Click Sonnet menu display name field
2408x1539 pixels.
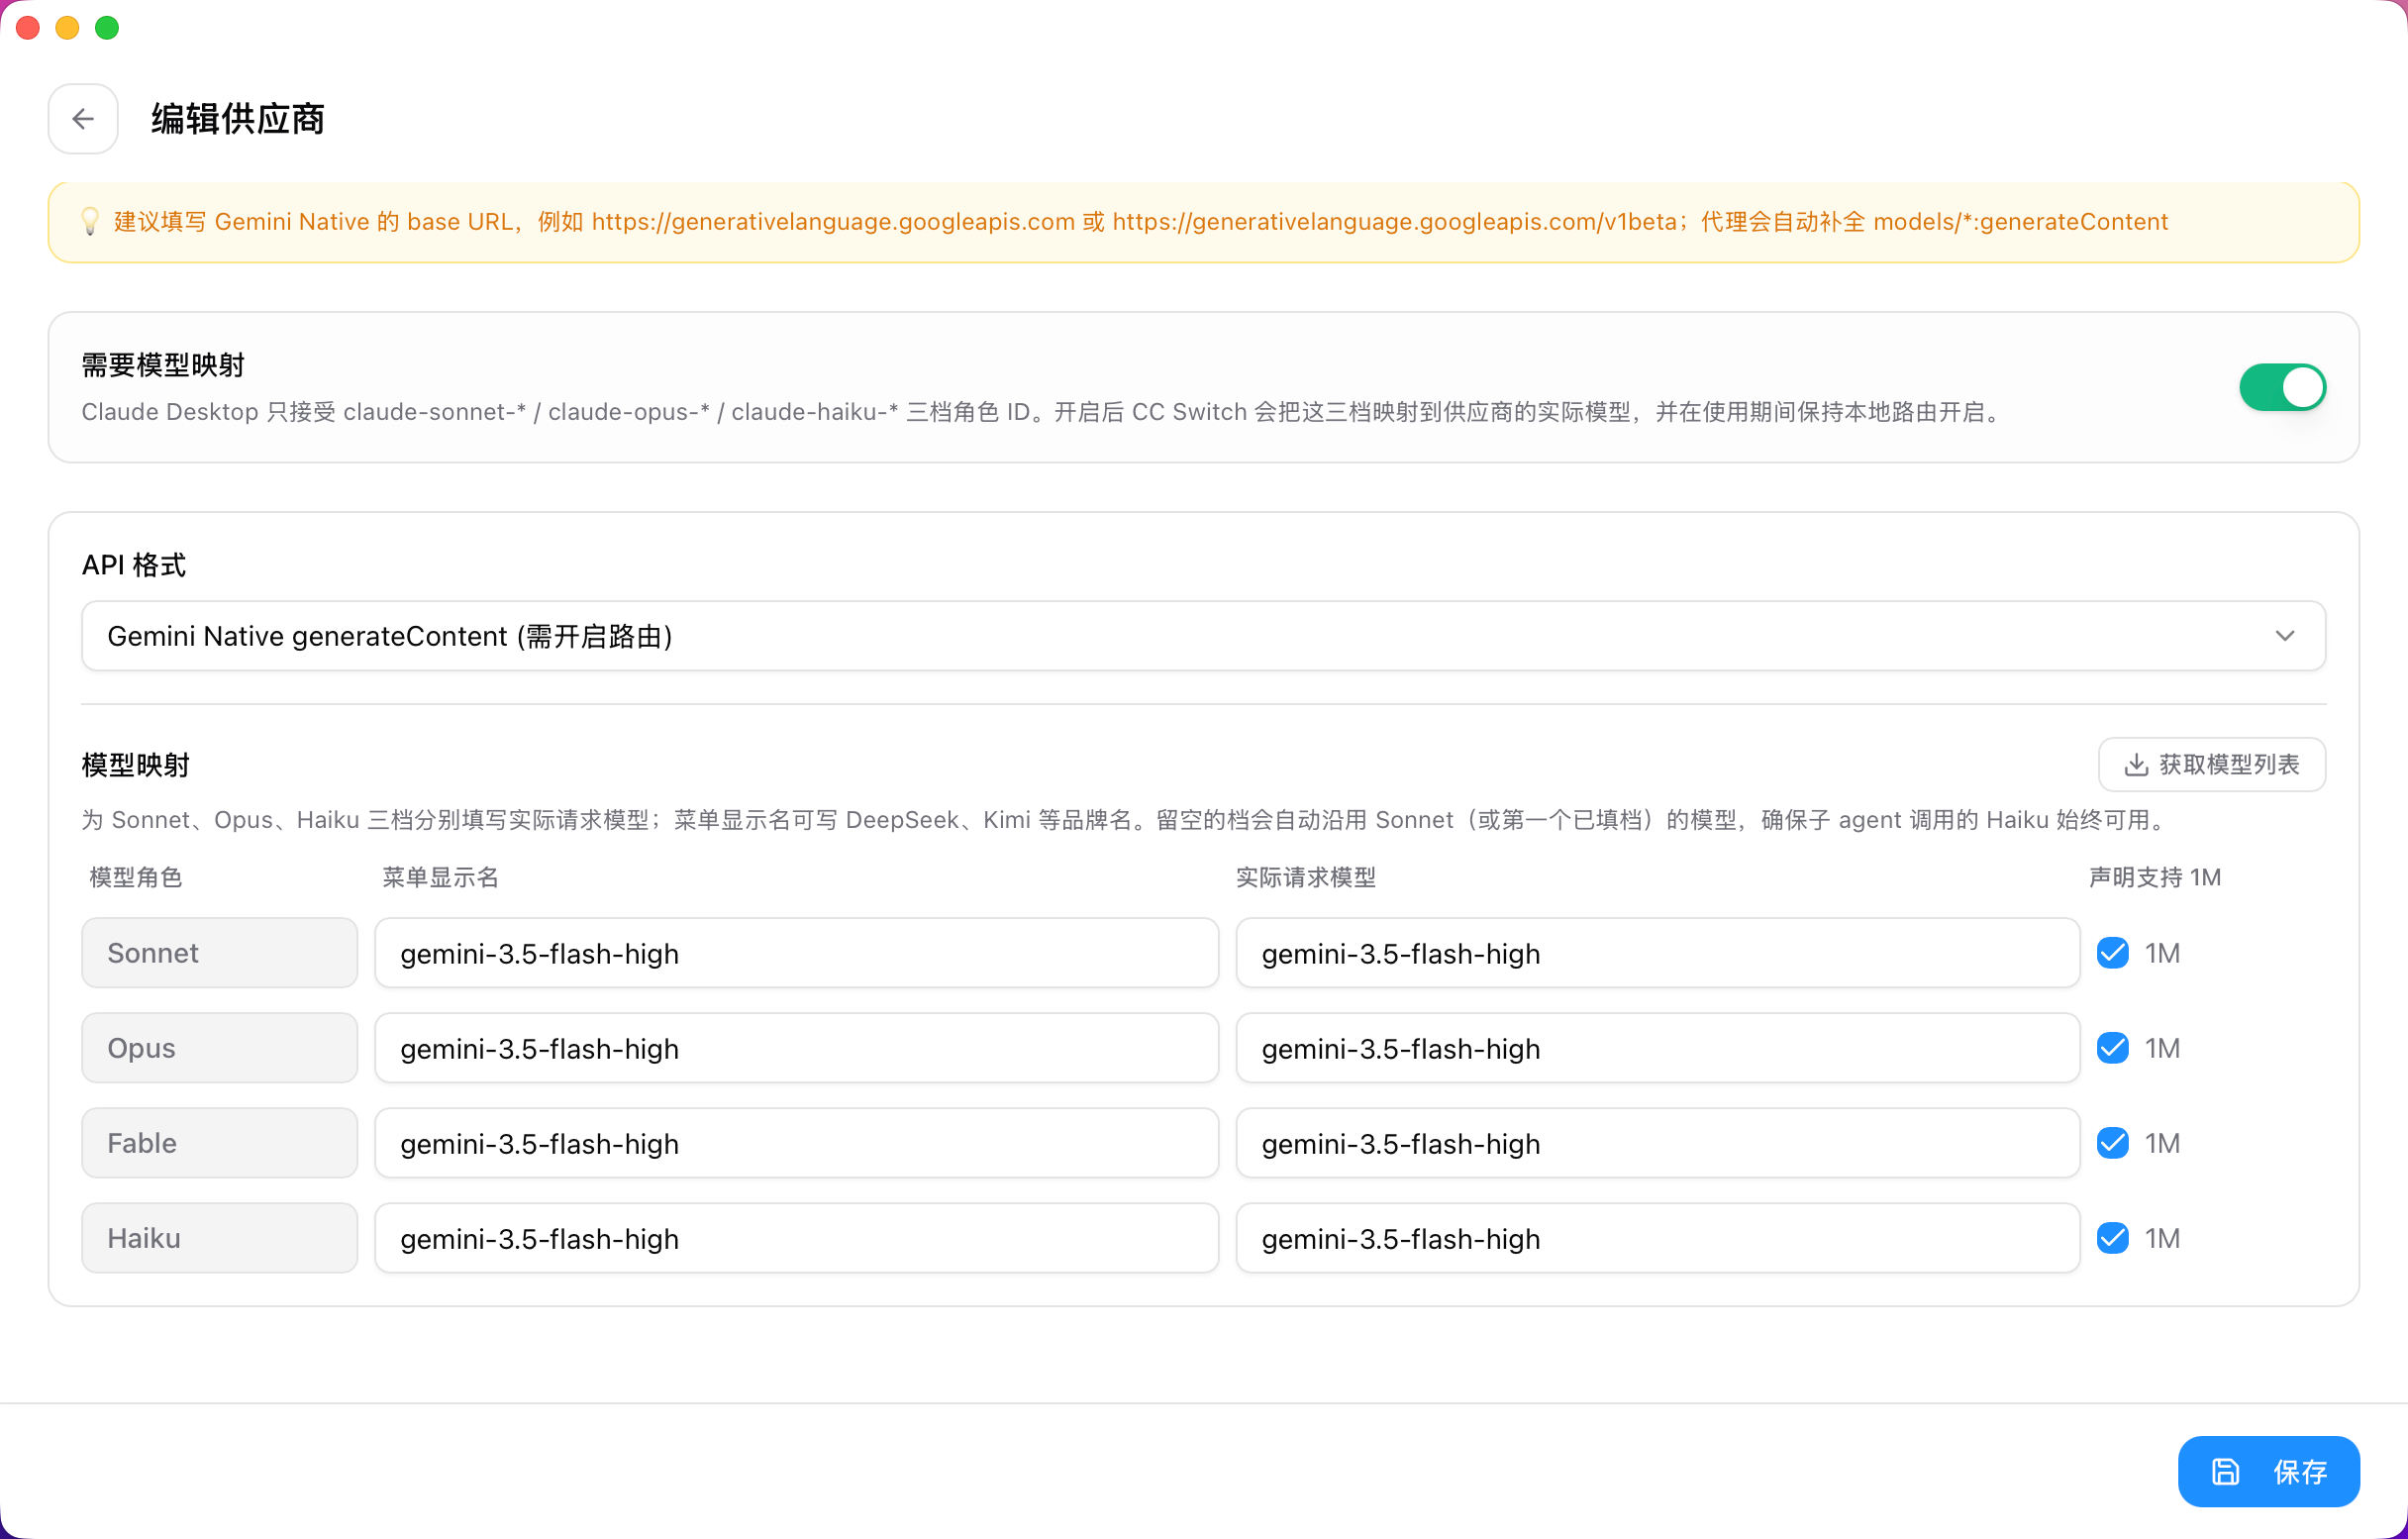796,953
